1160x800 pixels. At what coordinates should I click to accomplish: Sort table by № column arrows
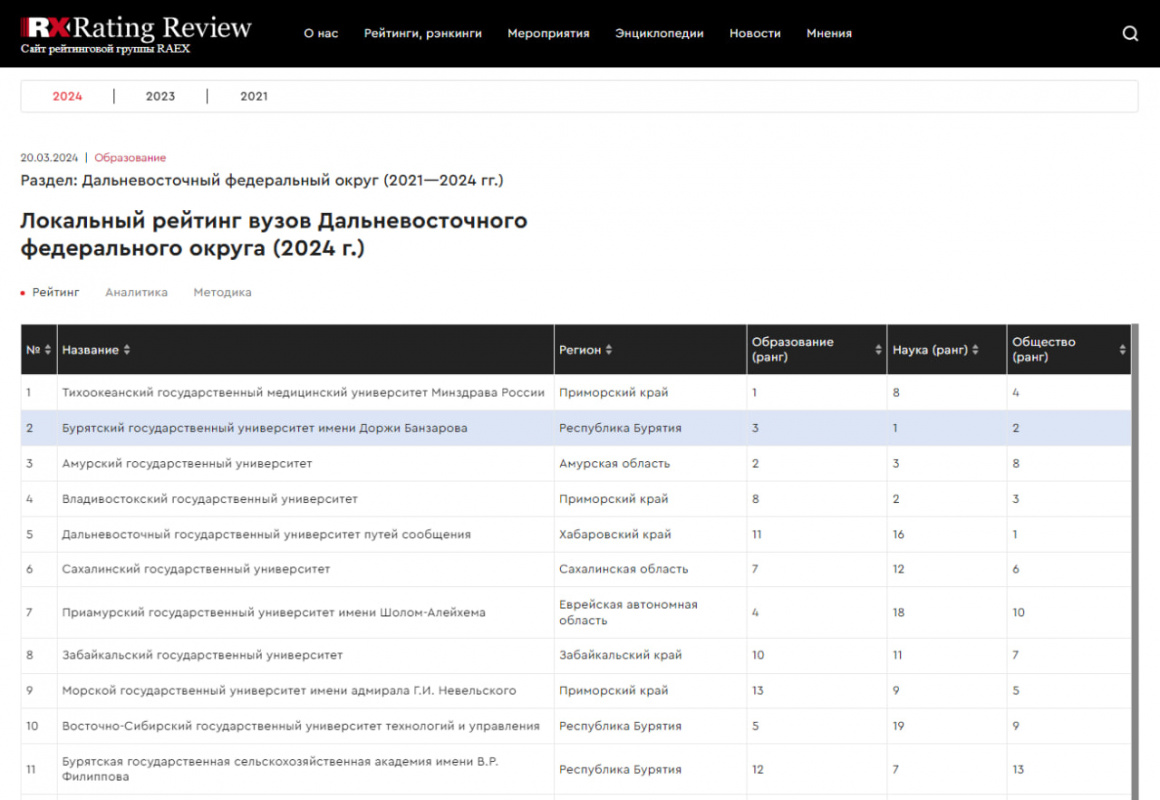coord(48,350)
